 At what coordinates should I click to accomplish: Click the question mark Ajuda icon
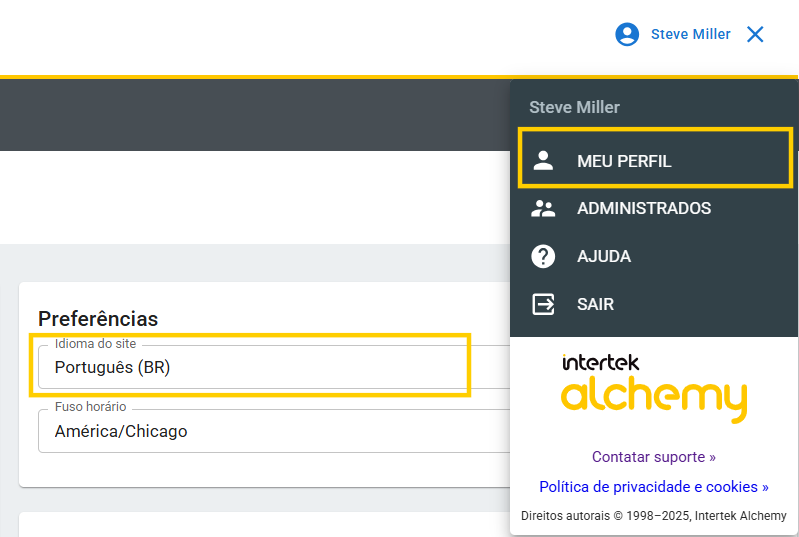point(543,257)
